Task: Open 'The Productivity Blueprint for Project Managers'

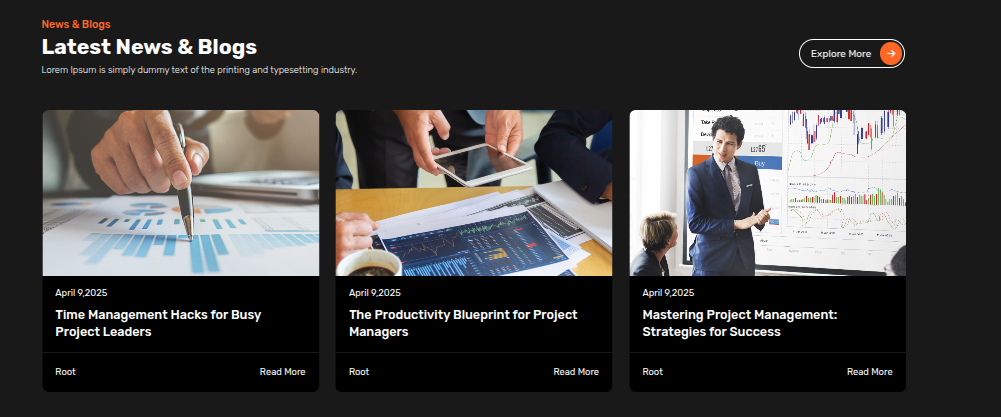Action: coord(463,323)
